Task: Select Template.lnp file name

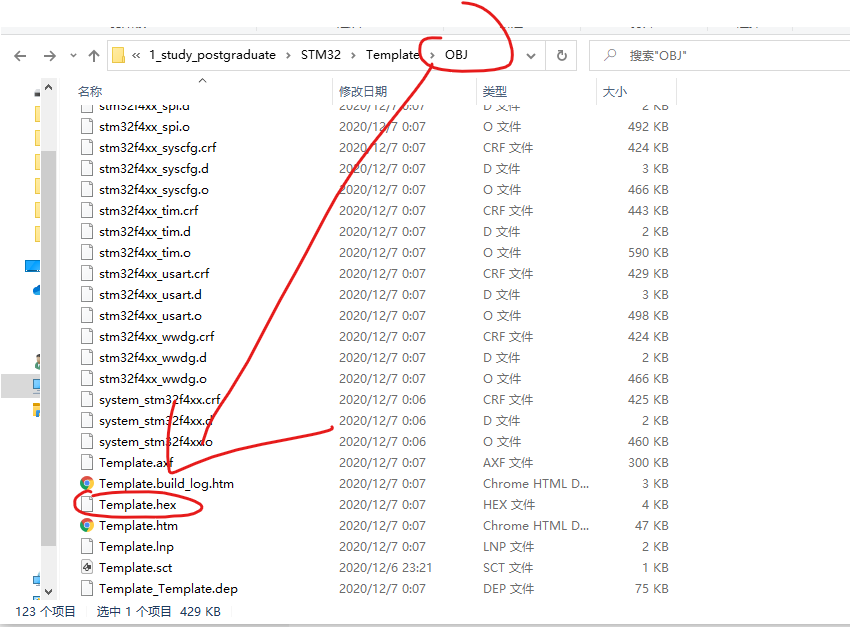Action: (x=136, y=546)
